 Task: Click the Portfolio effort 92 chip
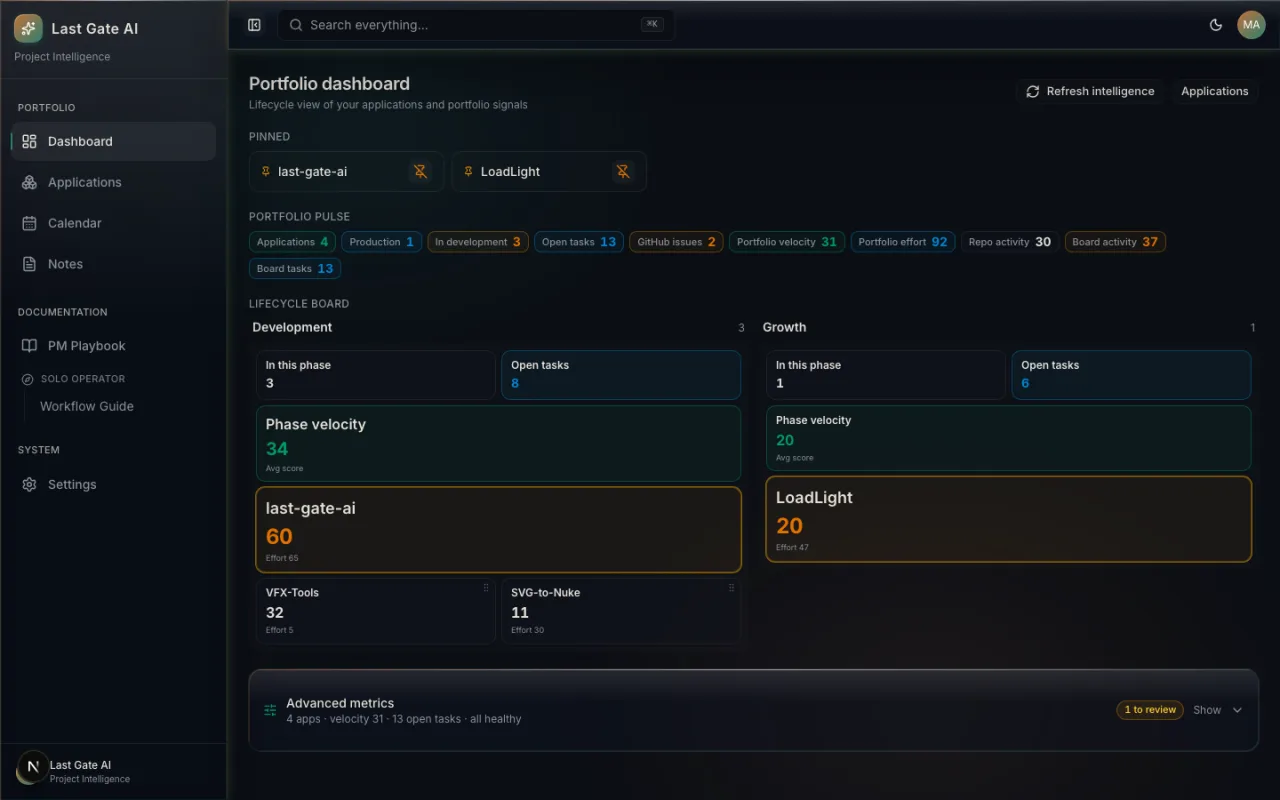tap(903, 242)
